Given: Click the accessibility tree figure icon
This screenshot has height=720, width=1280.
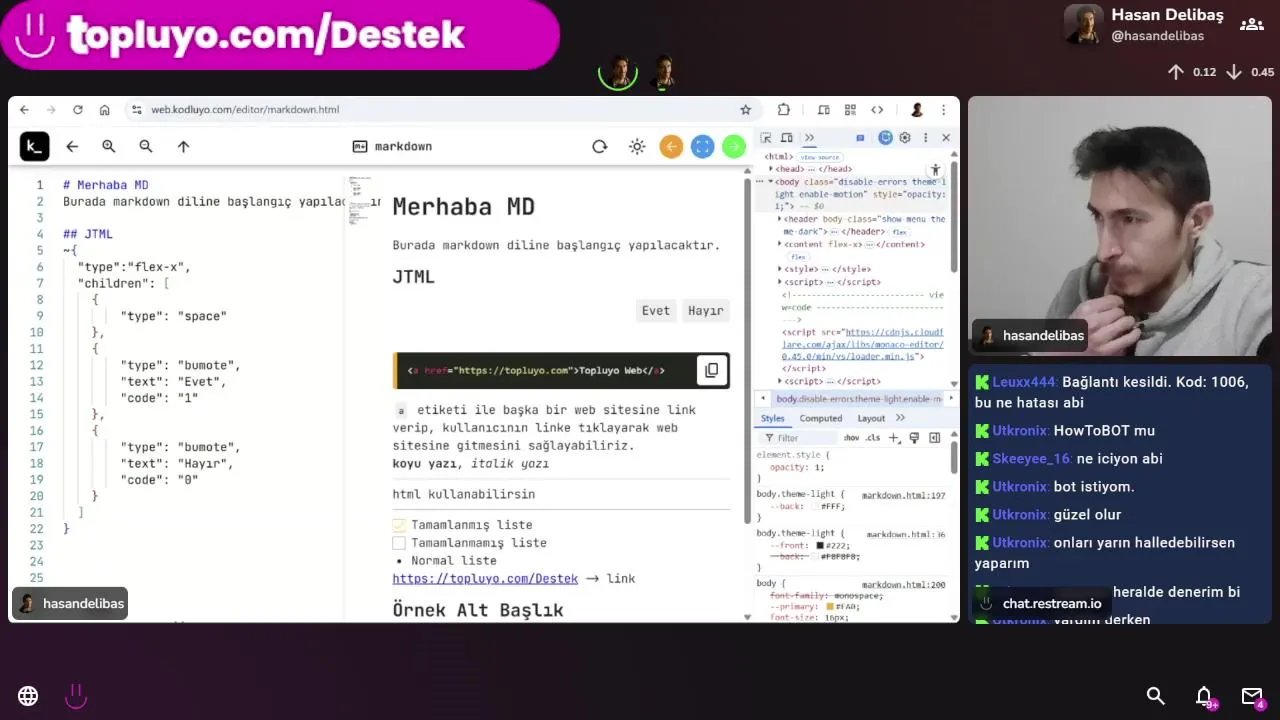Looking at the screenshot, I should 935,170.
